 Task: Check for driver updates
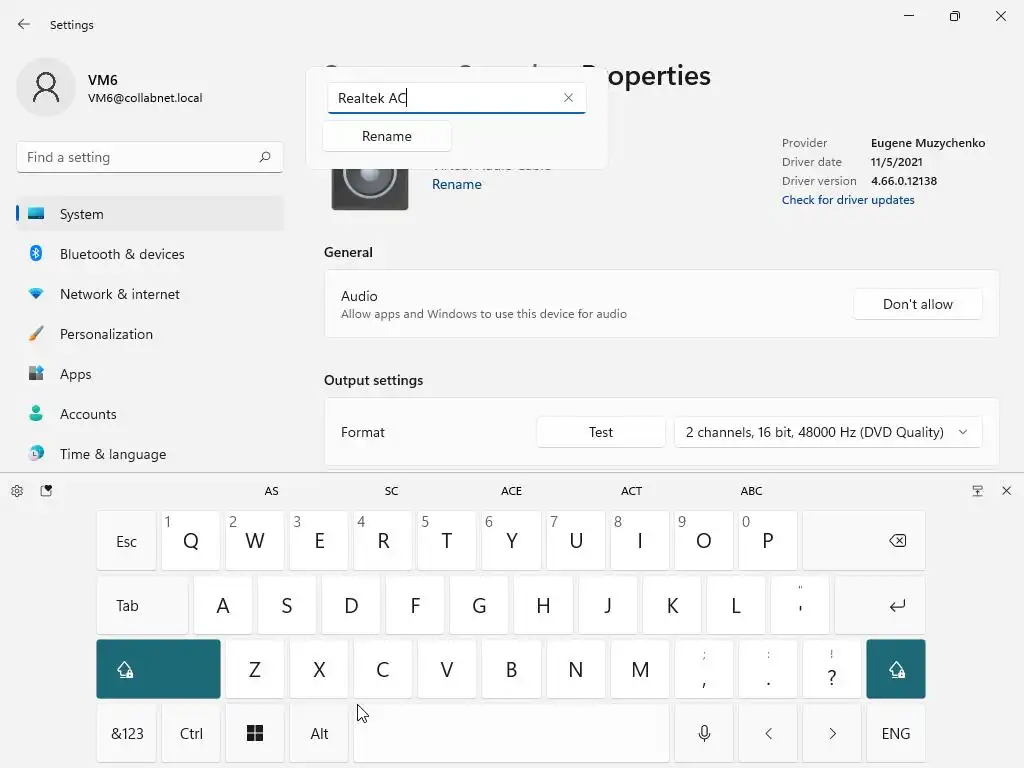(848, 200)
